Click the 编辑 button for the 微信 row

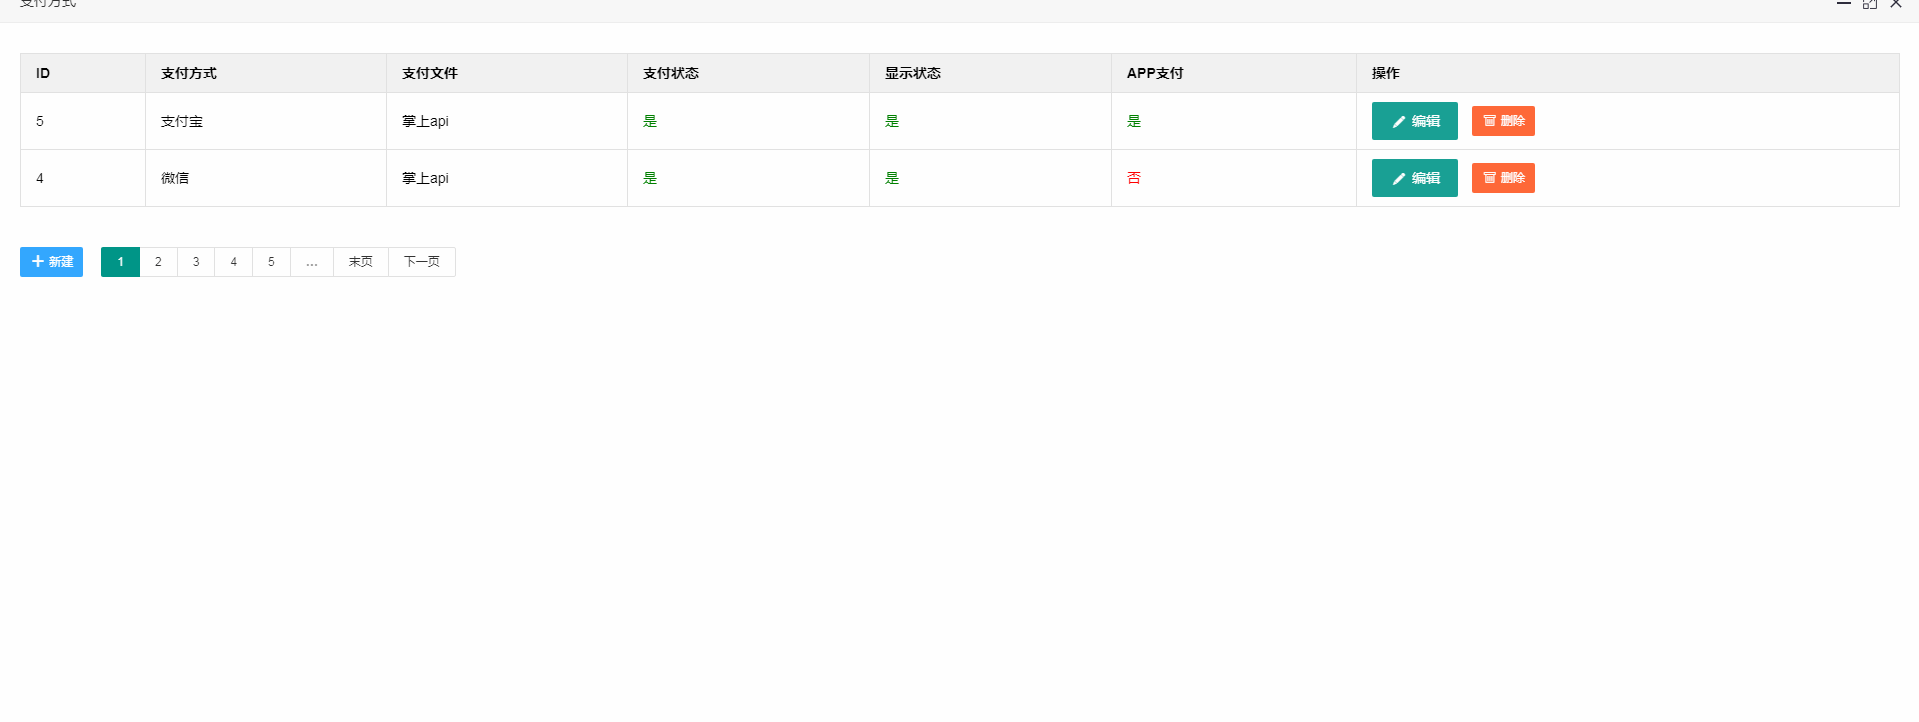(1414, 178)
